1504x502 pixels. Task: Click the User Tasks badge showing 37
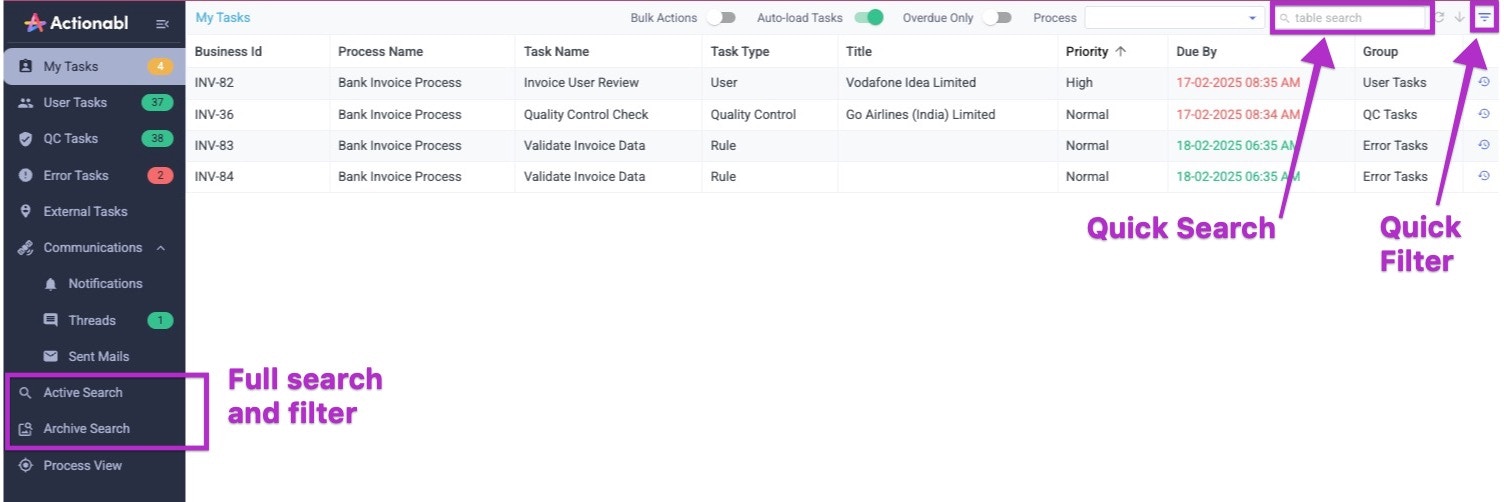click(x=158, y=102)
